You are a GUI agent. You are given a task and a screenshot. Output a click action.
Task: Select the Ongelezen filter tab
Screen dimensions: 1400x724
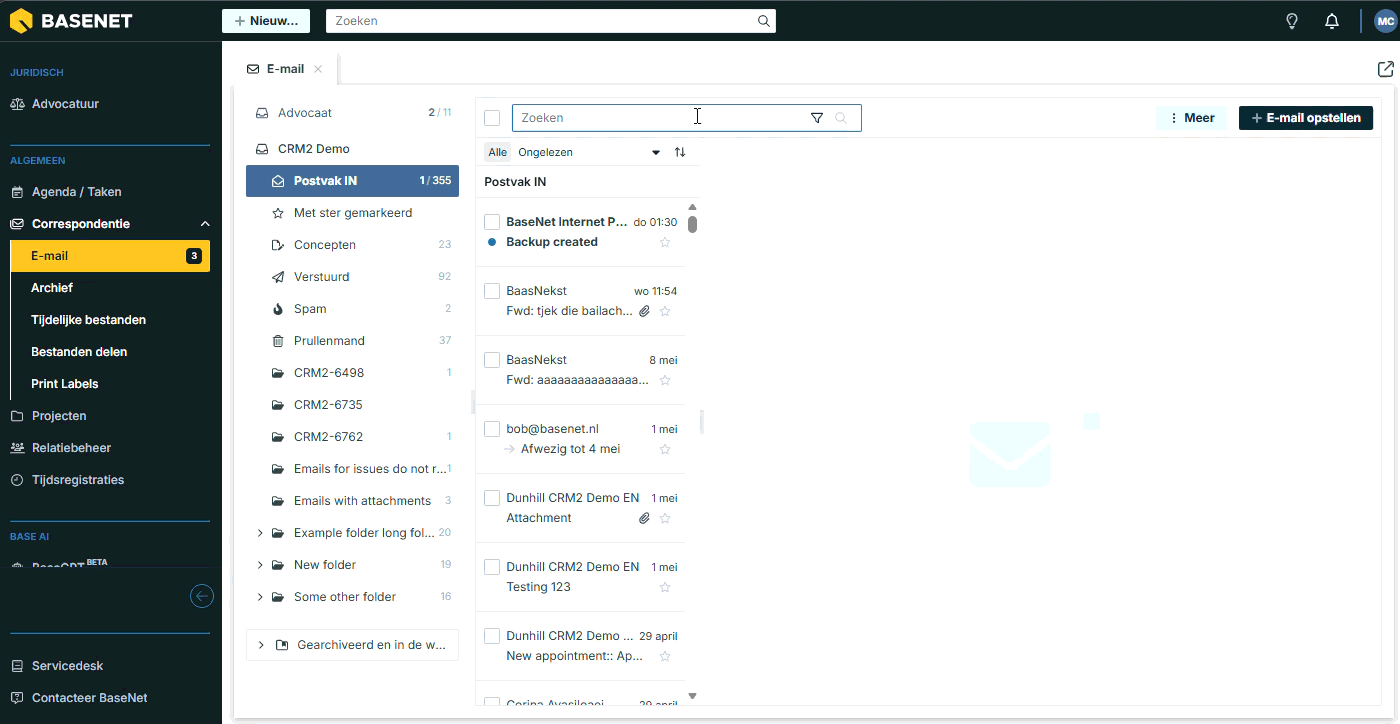(x=545, y=152)
